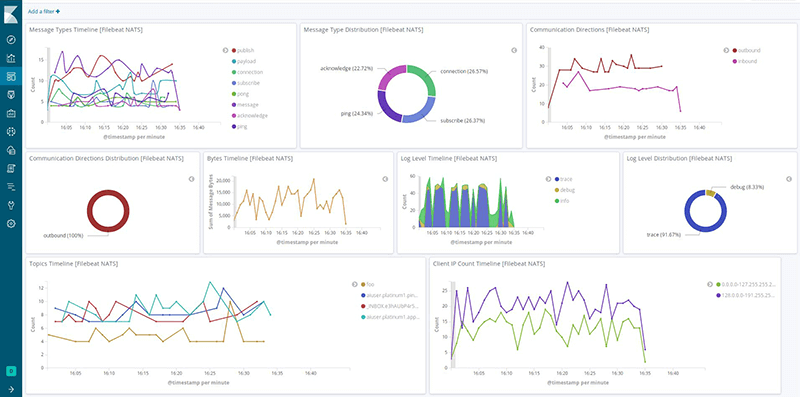Select the pong legend entry
The image size is (800, 397).
[x=240, y=94]
